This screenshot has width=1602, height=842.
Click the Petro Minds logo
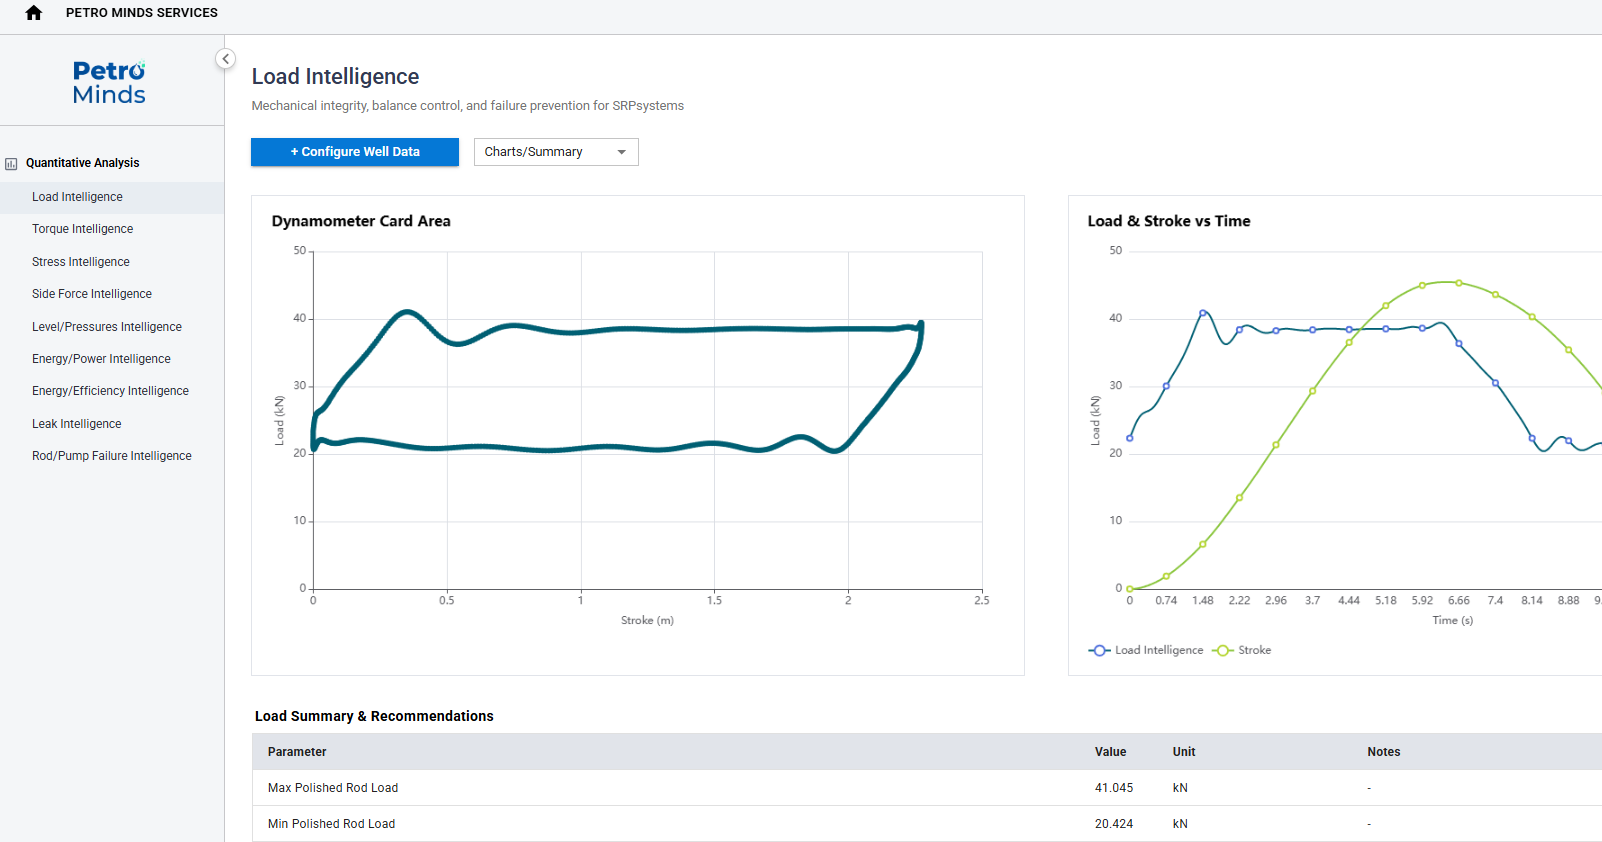(110, 82)
